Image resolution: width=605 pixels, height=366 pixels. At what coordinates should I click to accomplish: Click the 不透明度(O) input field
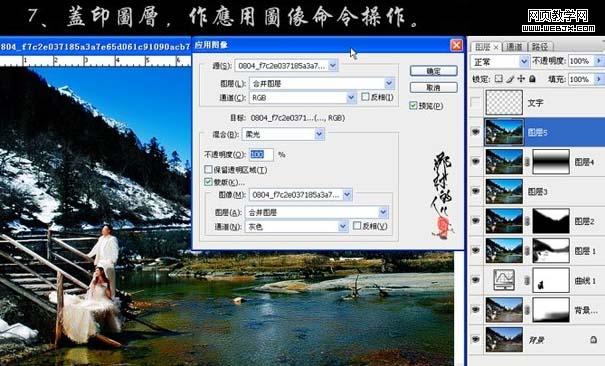(261, 155)
